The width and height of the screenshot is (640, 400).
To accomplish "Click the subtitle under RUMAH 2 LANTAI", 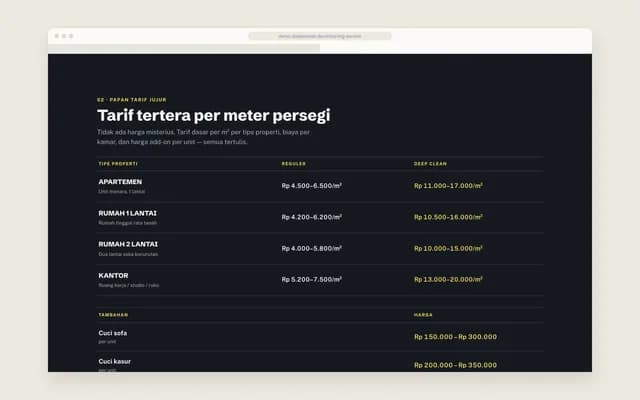I will click(128, 254).
